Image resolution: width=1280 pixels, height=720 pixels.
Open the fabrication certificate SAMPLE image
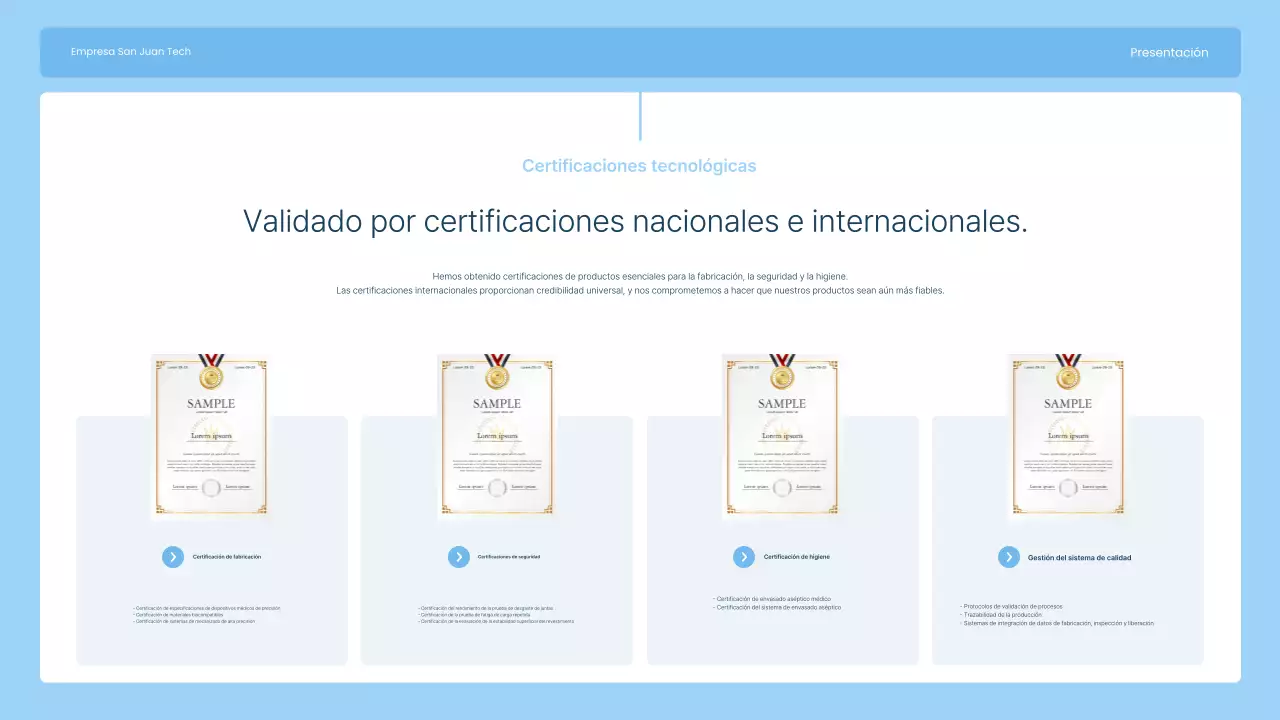210,437
